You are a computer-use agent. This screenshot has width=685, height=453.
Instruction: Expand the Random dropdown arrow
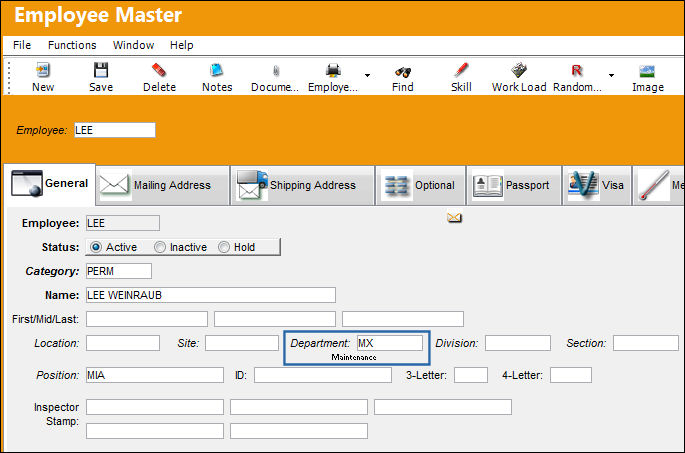(611, 76)
